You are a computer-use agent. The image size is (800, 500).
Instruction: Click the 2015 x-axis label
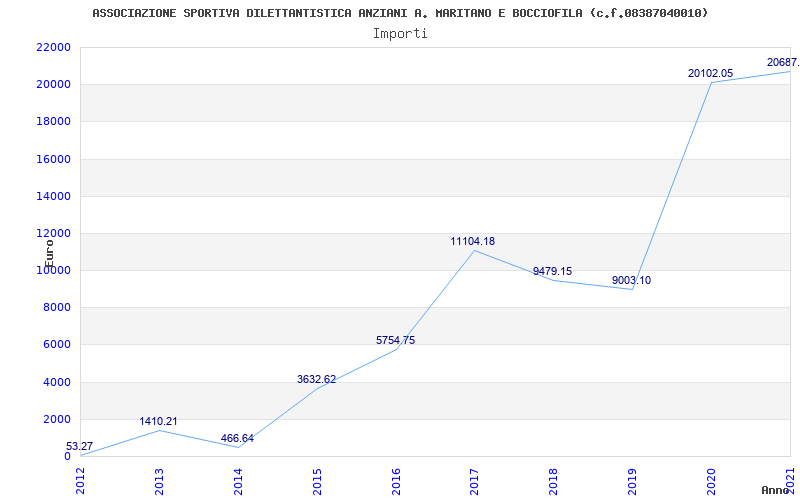[317, 481]
